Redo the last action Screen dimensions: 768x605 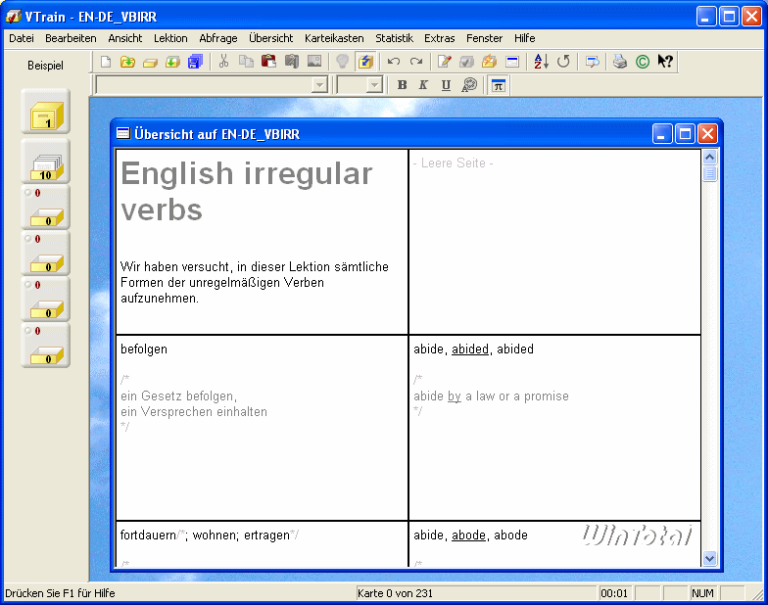coord(416,62)
